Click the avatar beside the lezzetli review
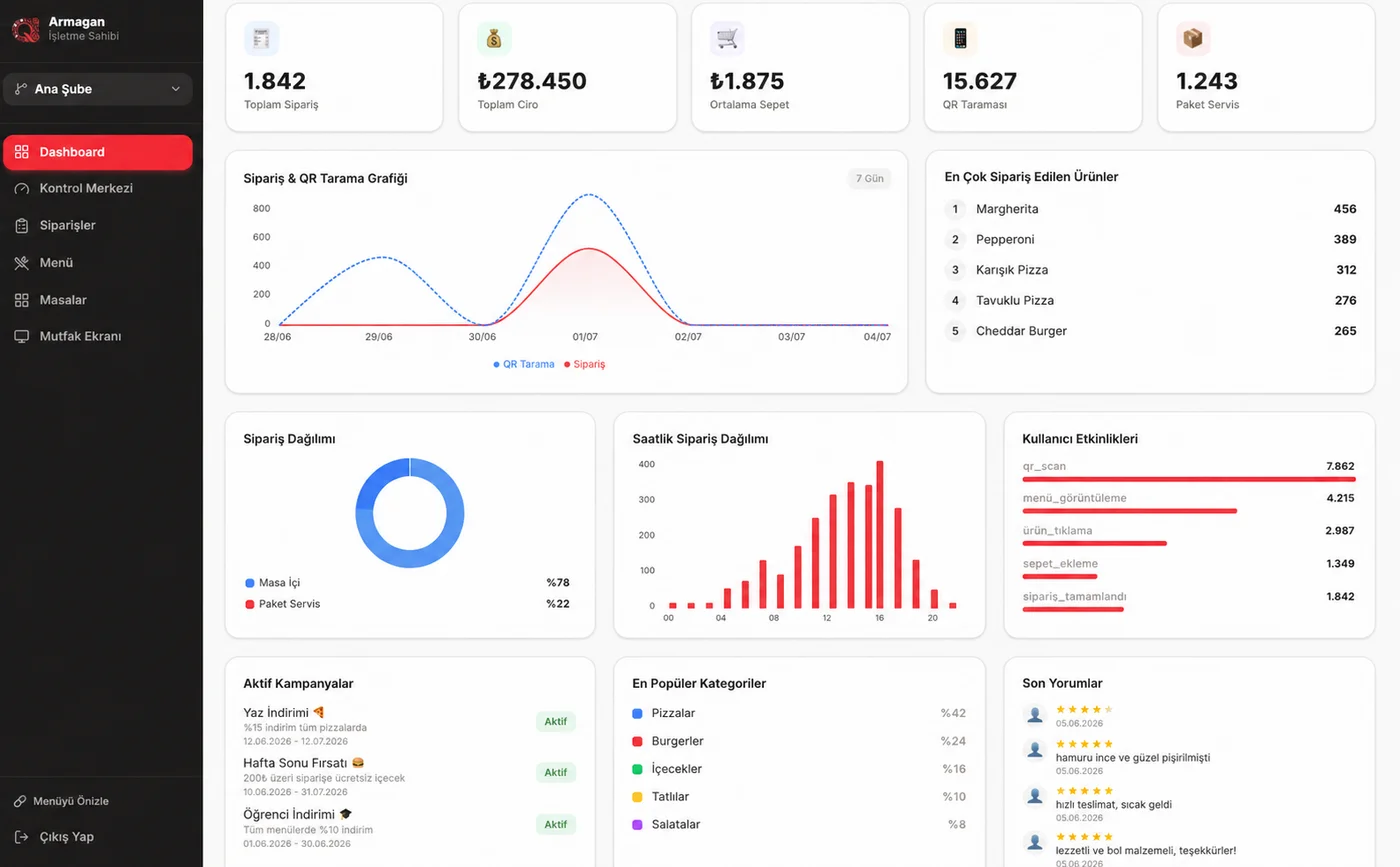Image resolution: width=1400 pixels, height=867 pixels. [x=1035, y=842]
